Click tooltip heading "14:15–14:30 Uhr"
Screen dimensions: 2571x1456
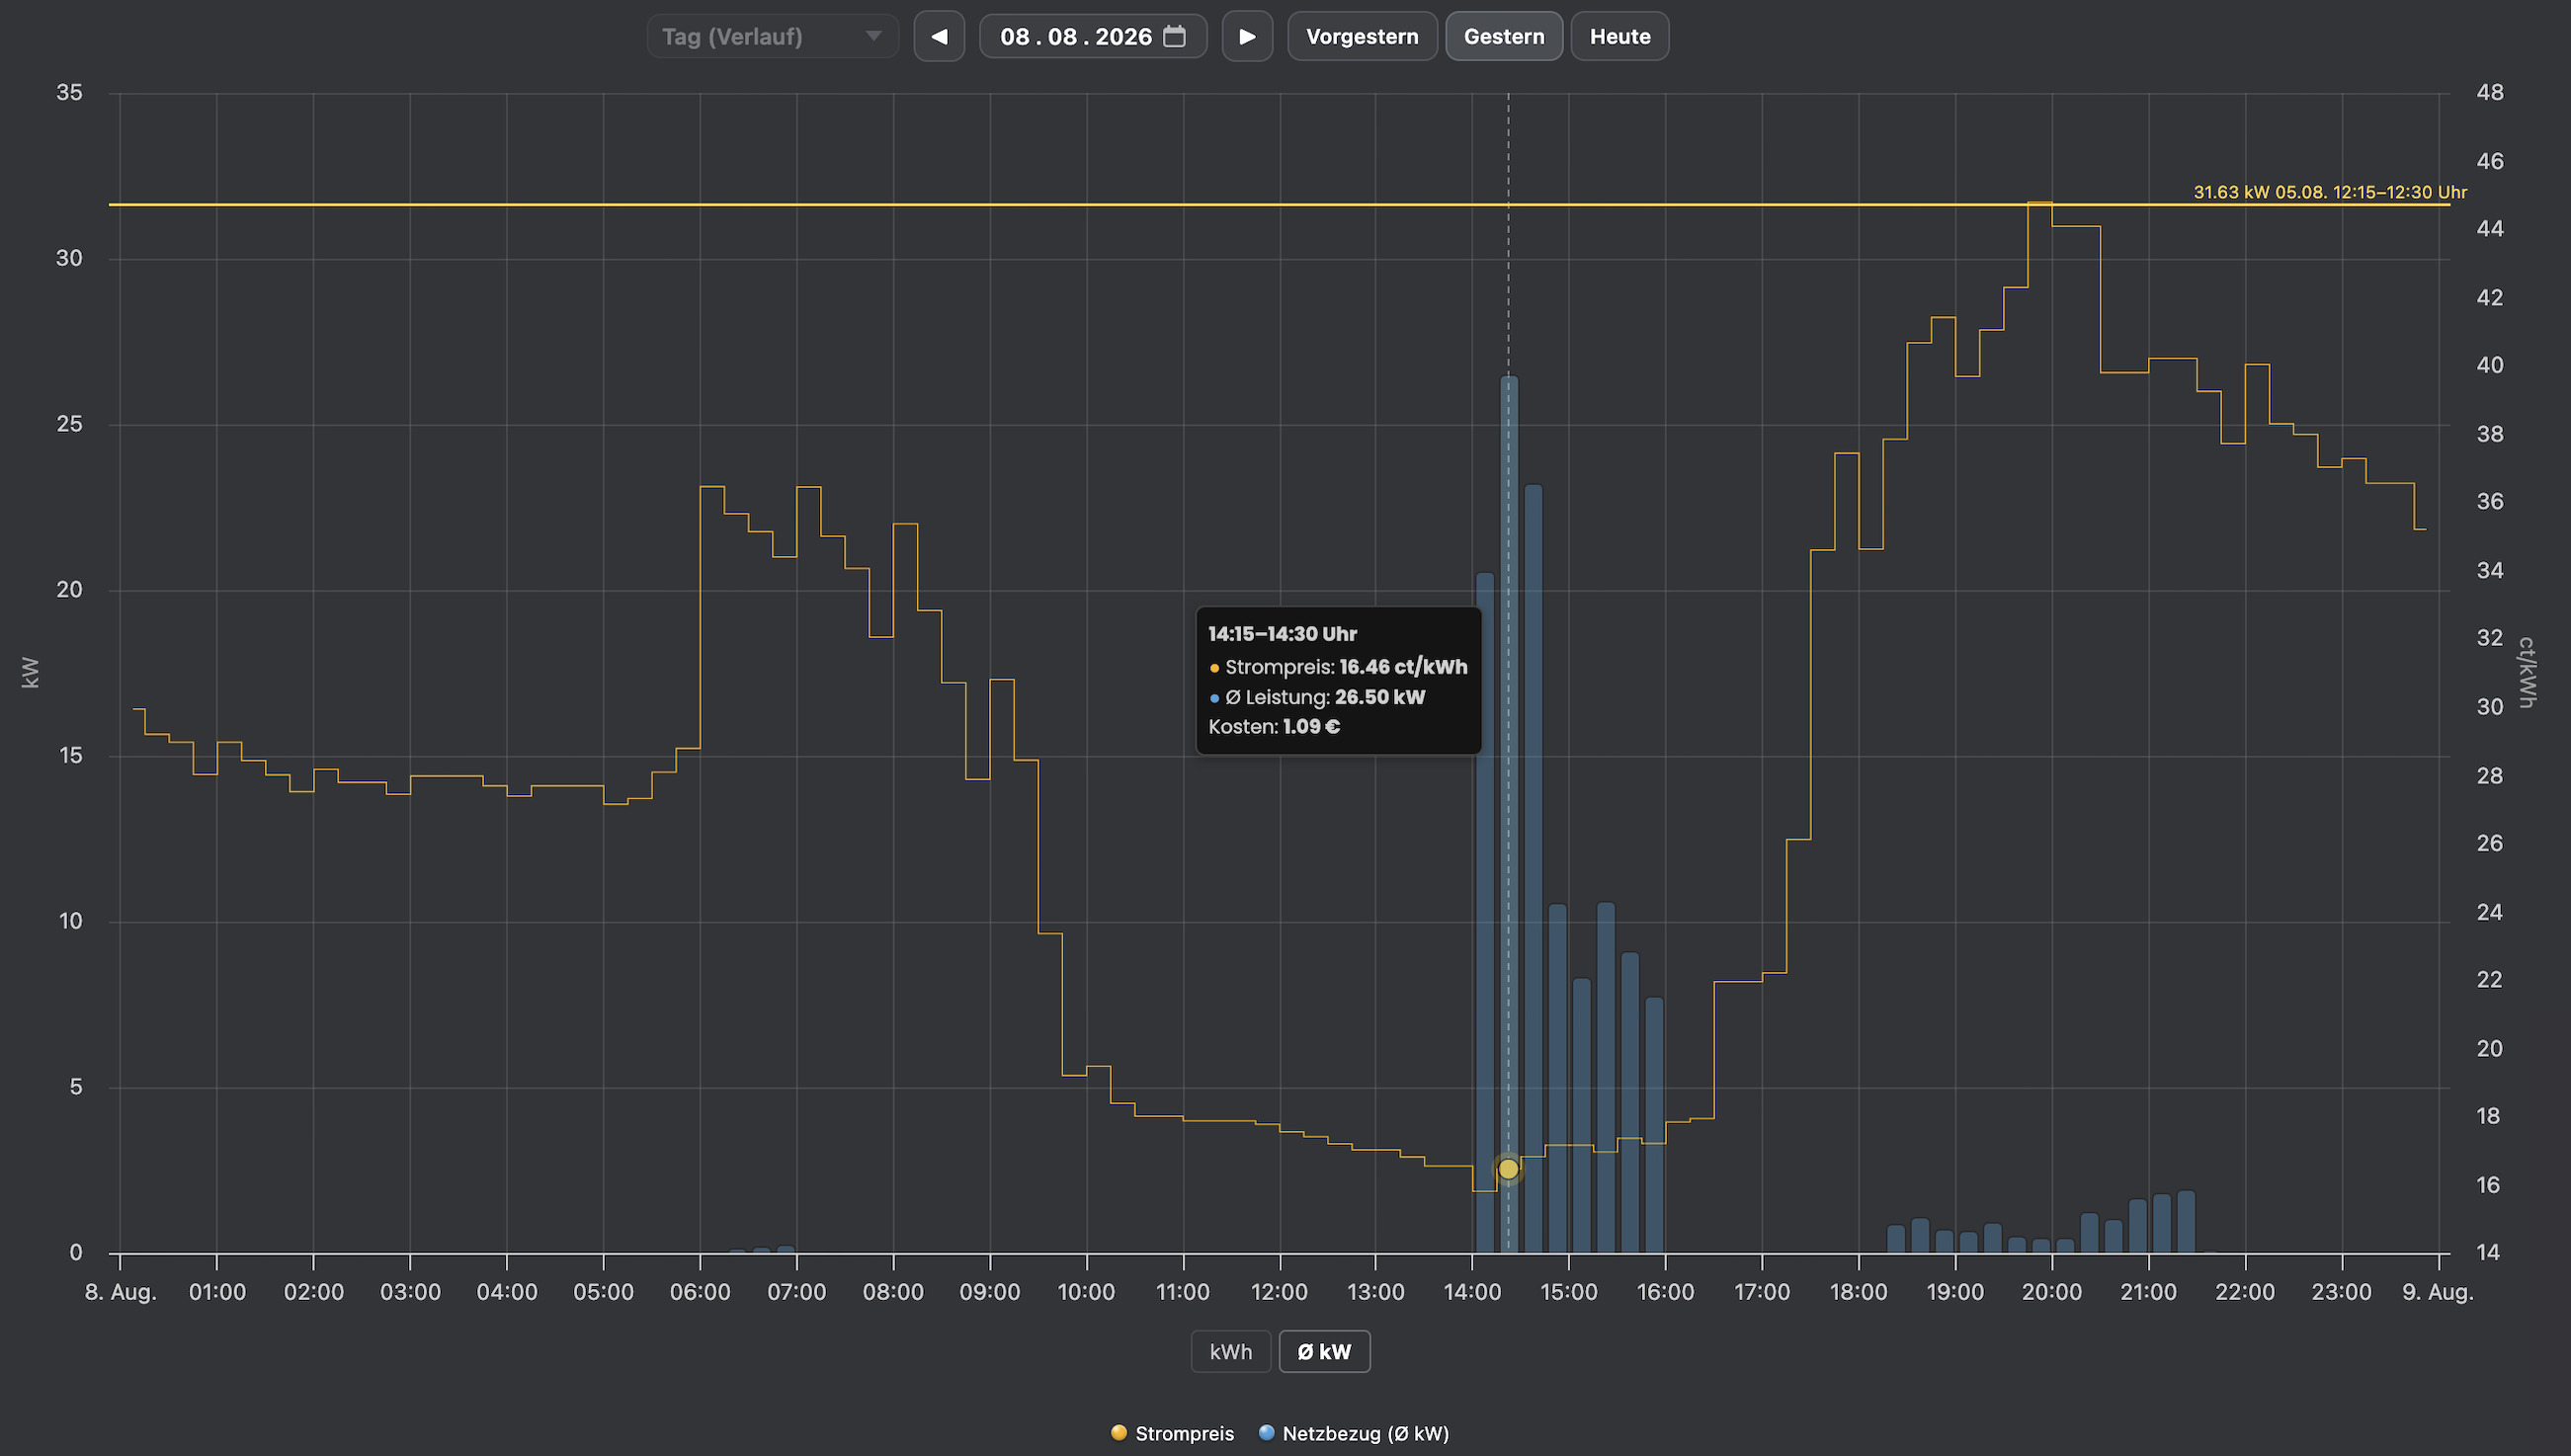1282,634
